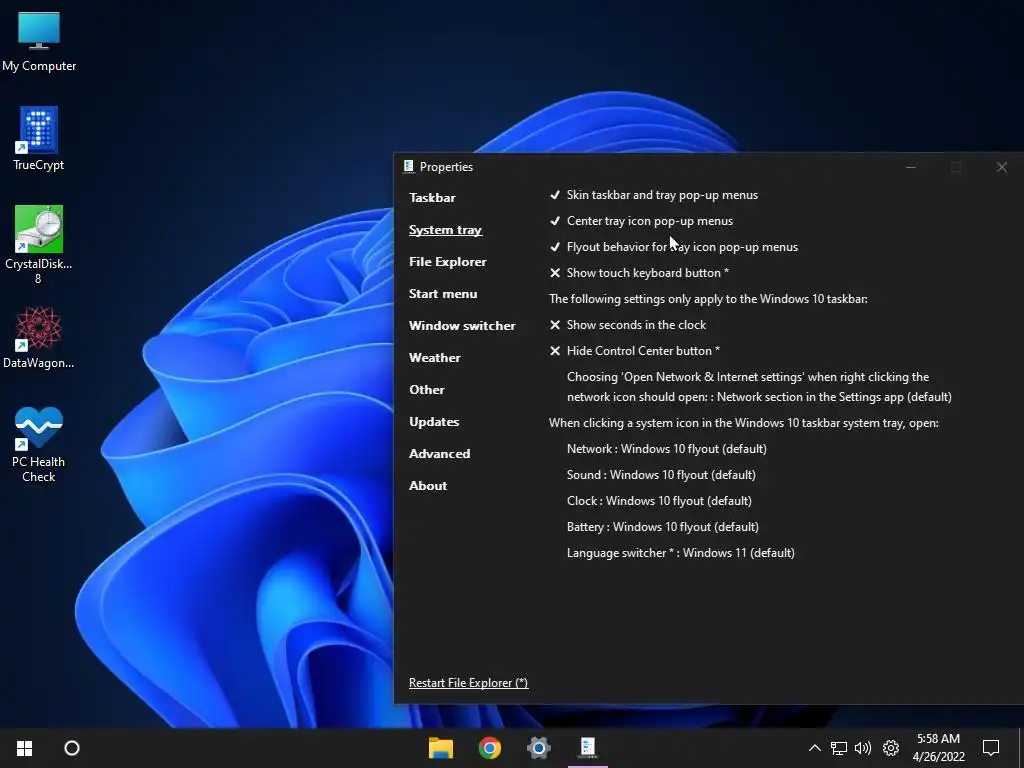Enable Hide Control Center button

(x=635, y=351)
